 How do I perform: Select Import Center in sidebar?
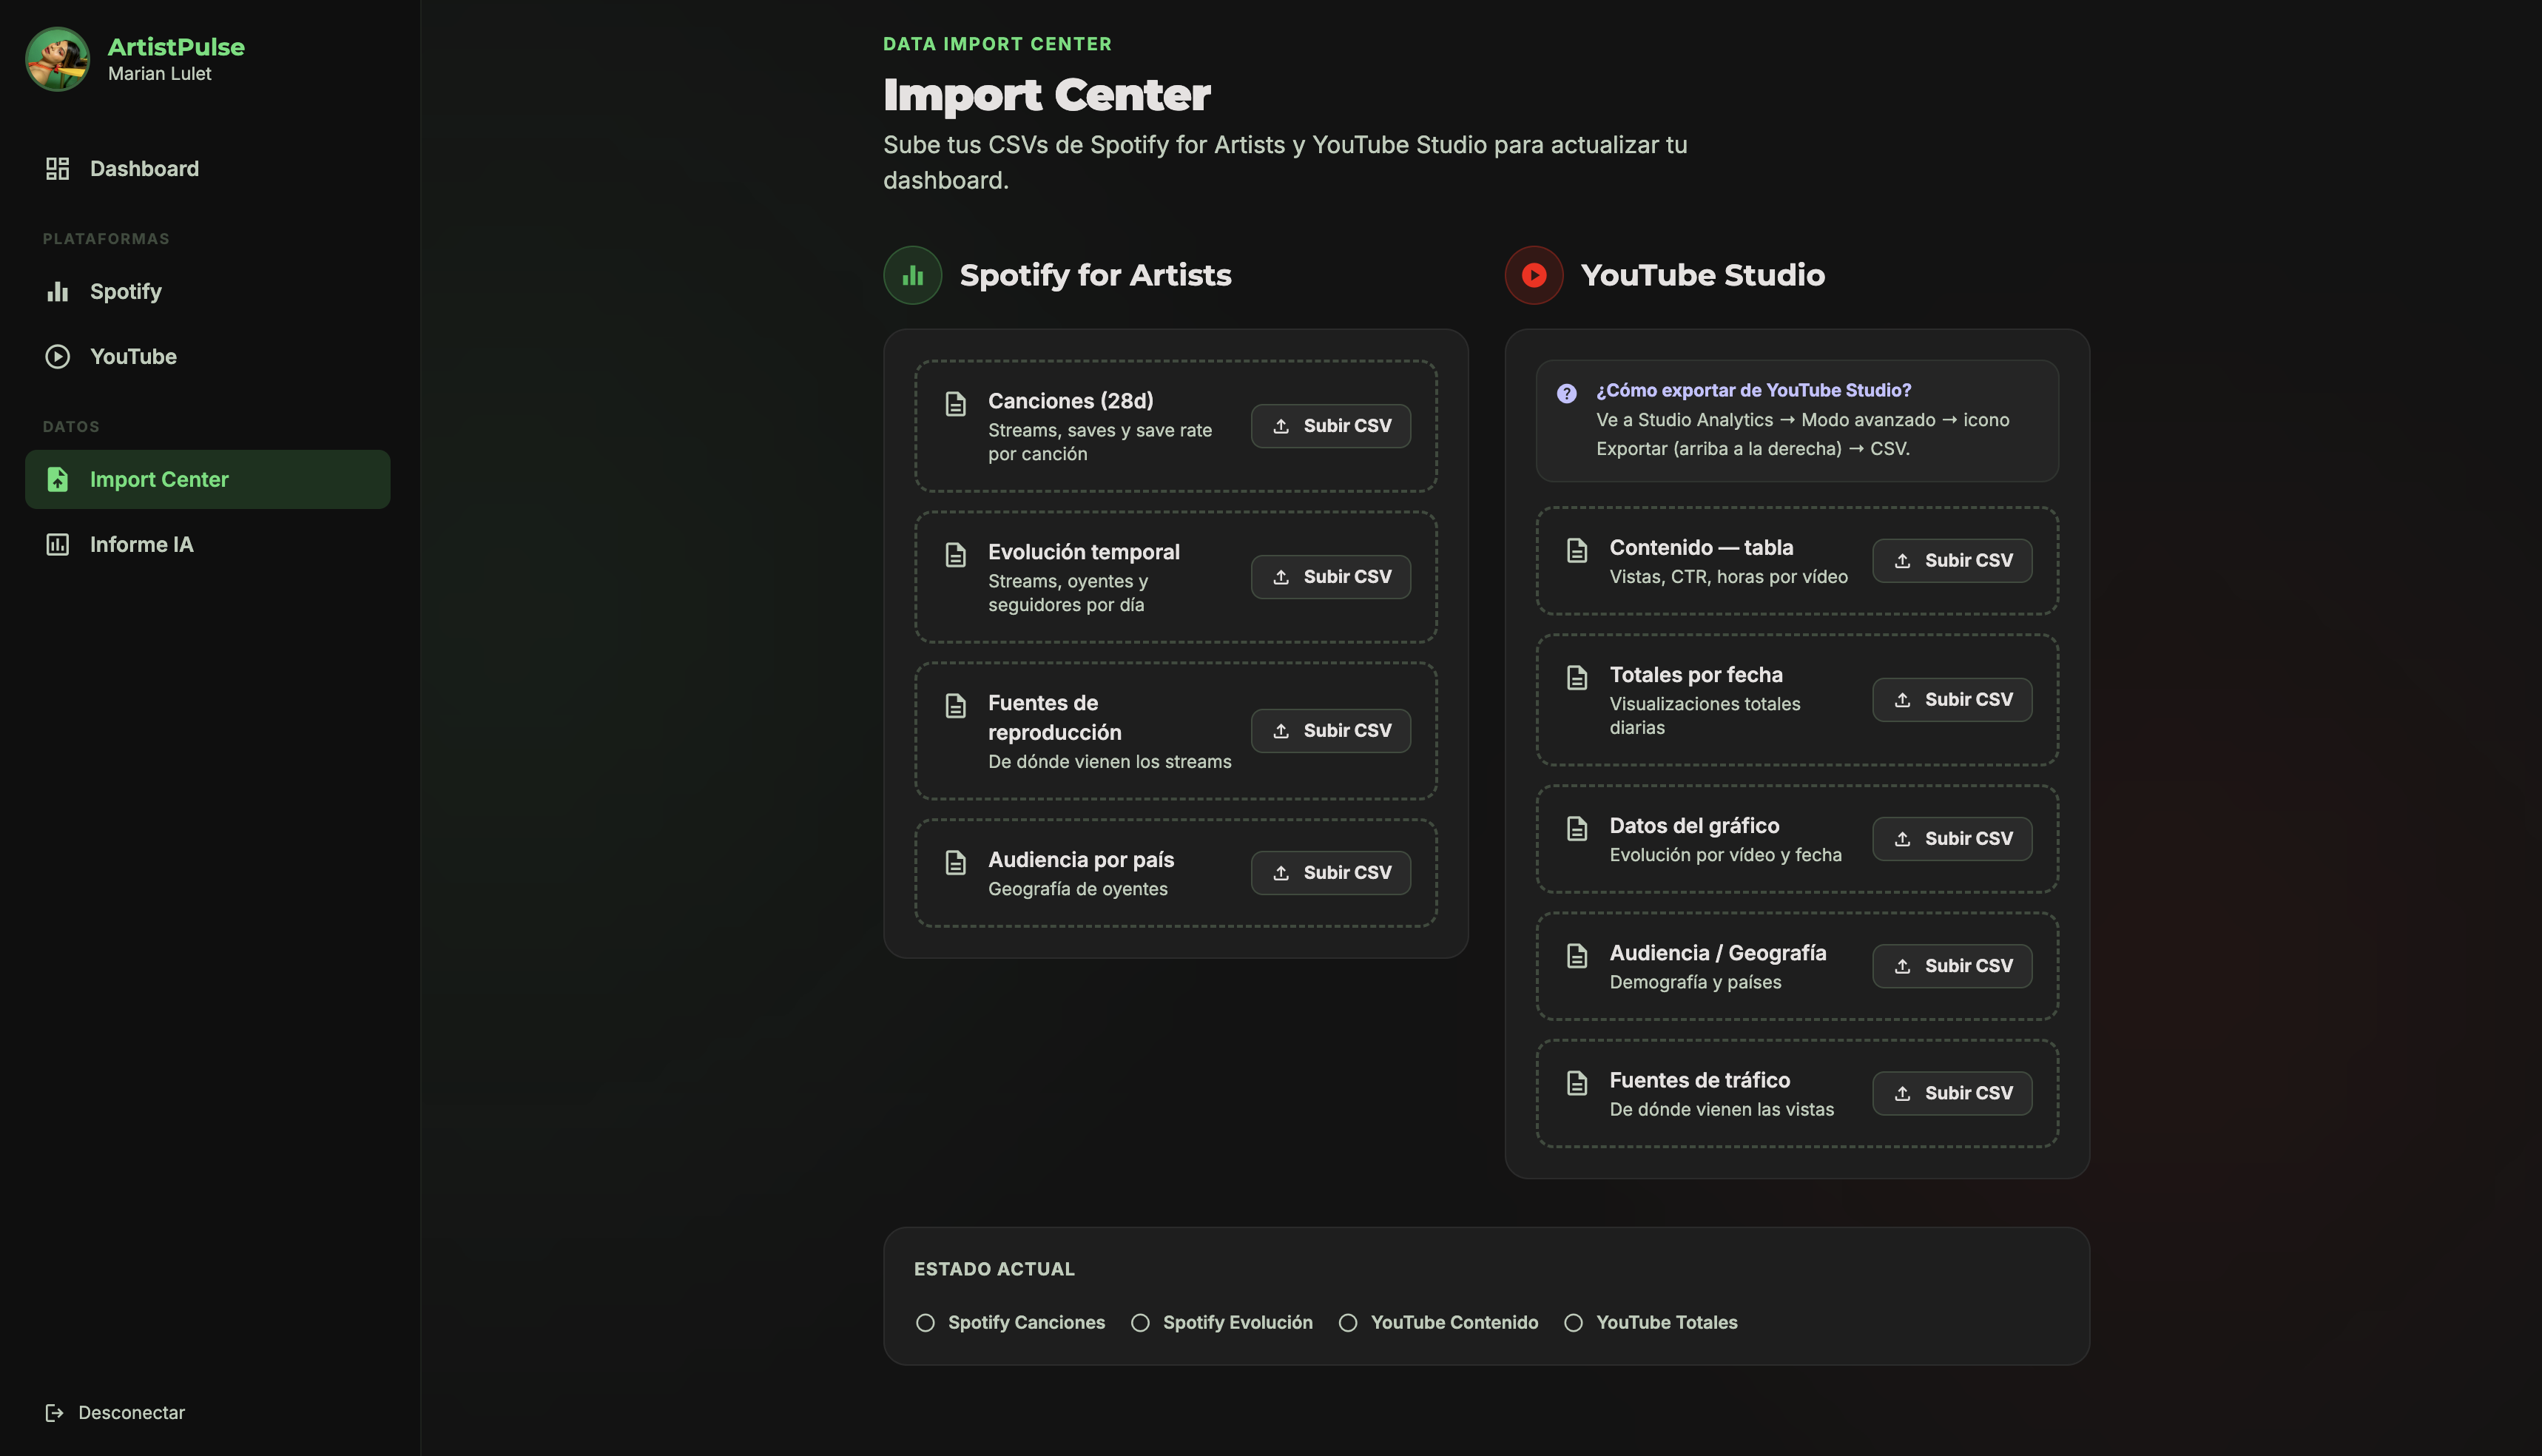pos(207,479)
